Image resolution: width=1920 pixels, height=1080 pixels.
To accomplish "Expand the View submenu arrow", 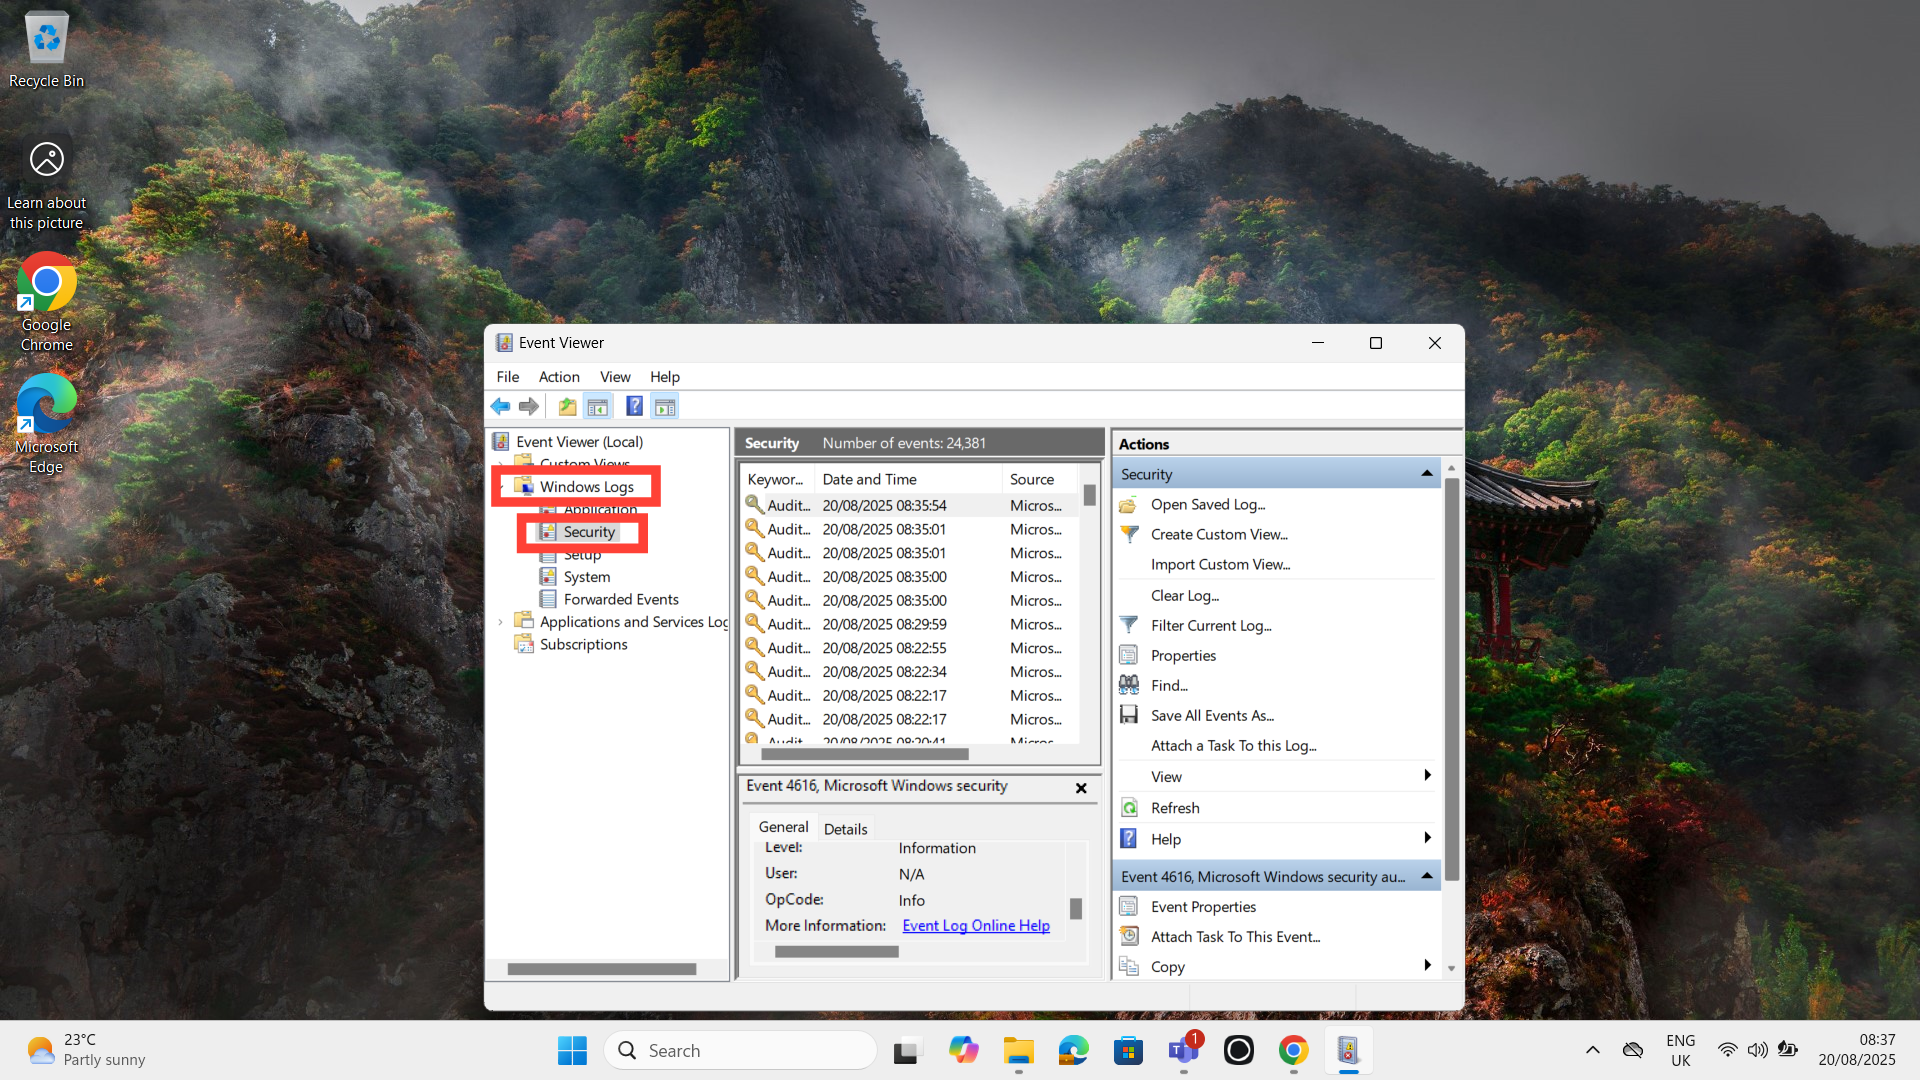I will pyautogui.click(x=1427, y=776).
